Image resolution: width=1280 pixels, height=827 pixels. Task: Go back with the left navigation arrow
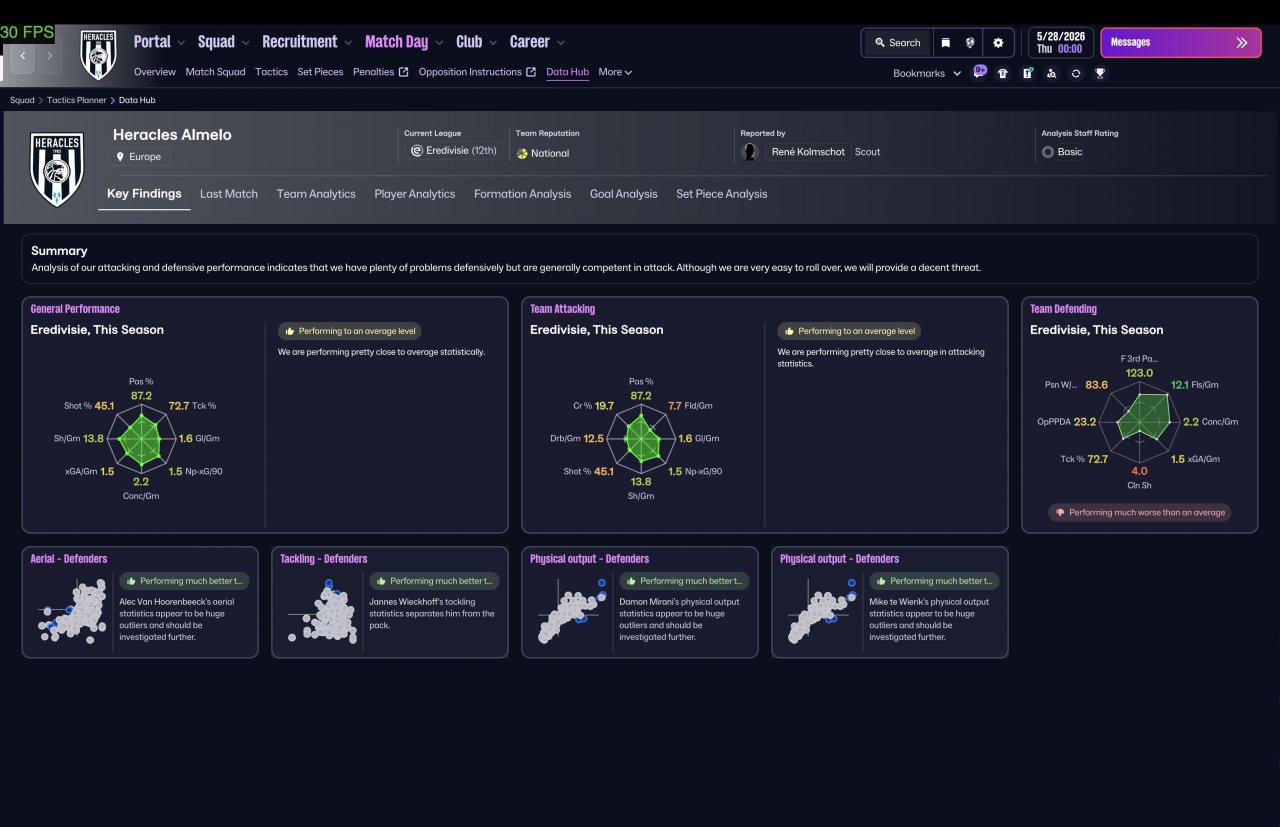click(22, 56)
